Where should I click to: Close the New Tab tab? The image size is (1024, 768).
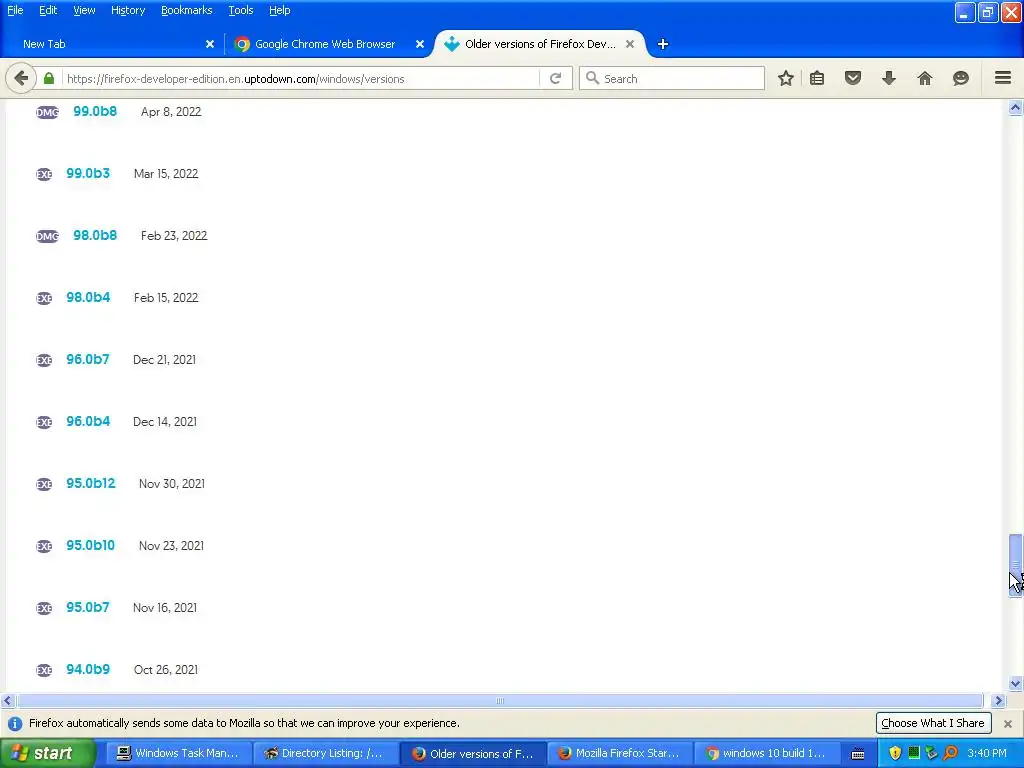point(210,44)
